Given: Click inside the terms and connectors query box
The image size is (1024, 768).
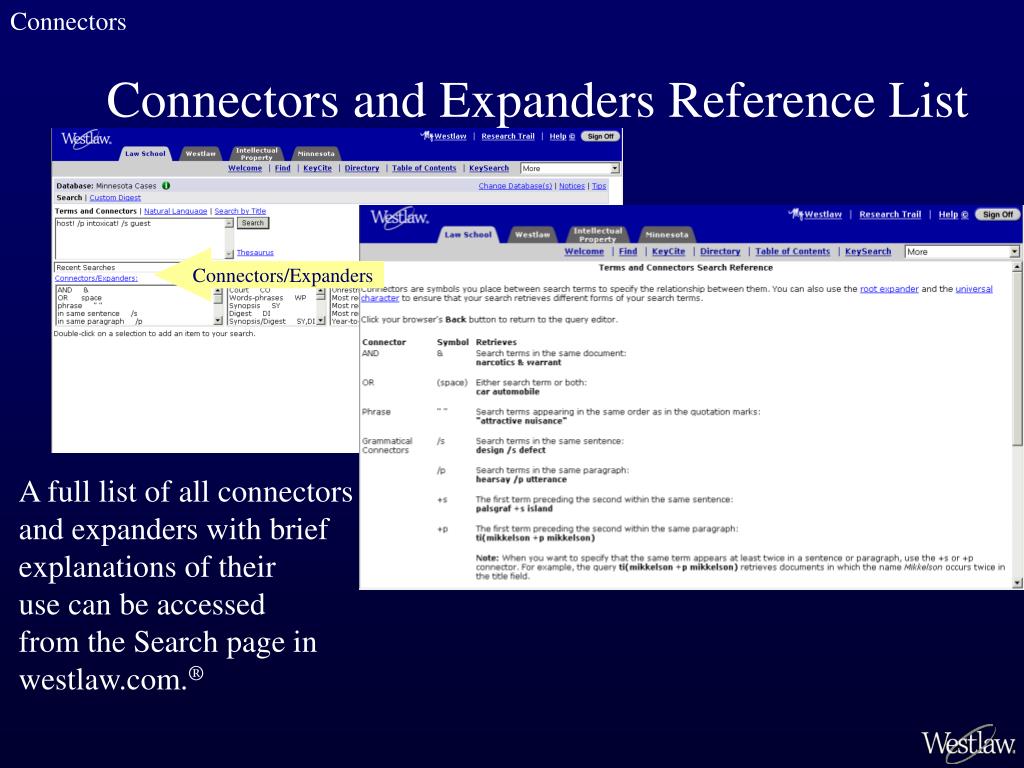Looking at the screenshot, I should pos(139,238).
